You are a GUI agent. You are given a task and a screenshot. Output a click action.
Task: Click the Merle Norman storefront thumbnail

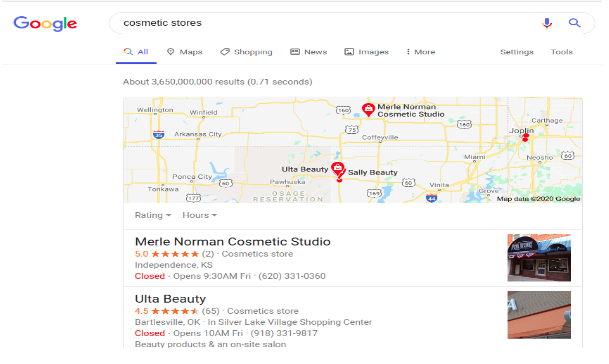pyautogui.click(x=539, y=257)
